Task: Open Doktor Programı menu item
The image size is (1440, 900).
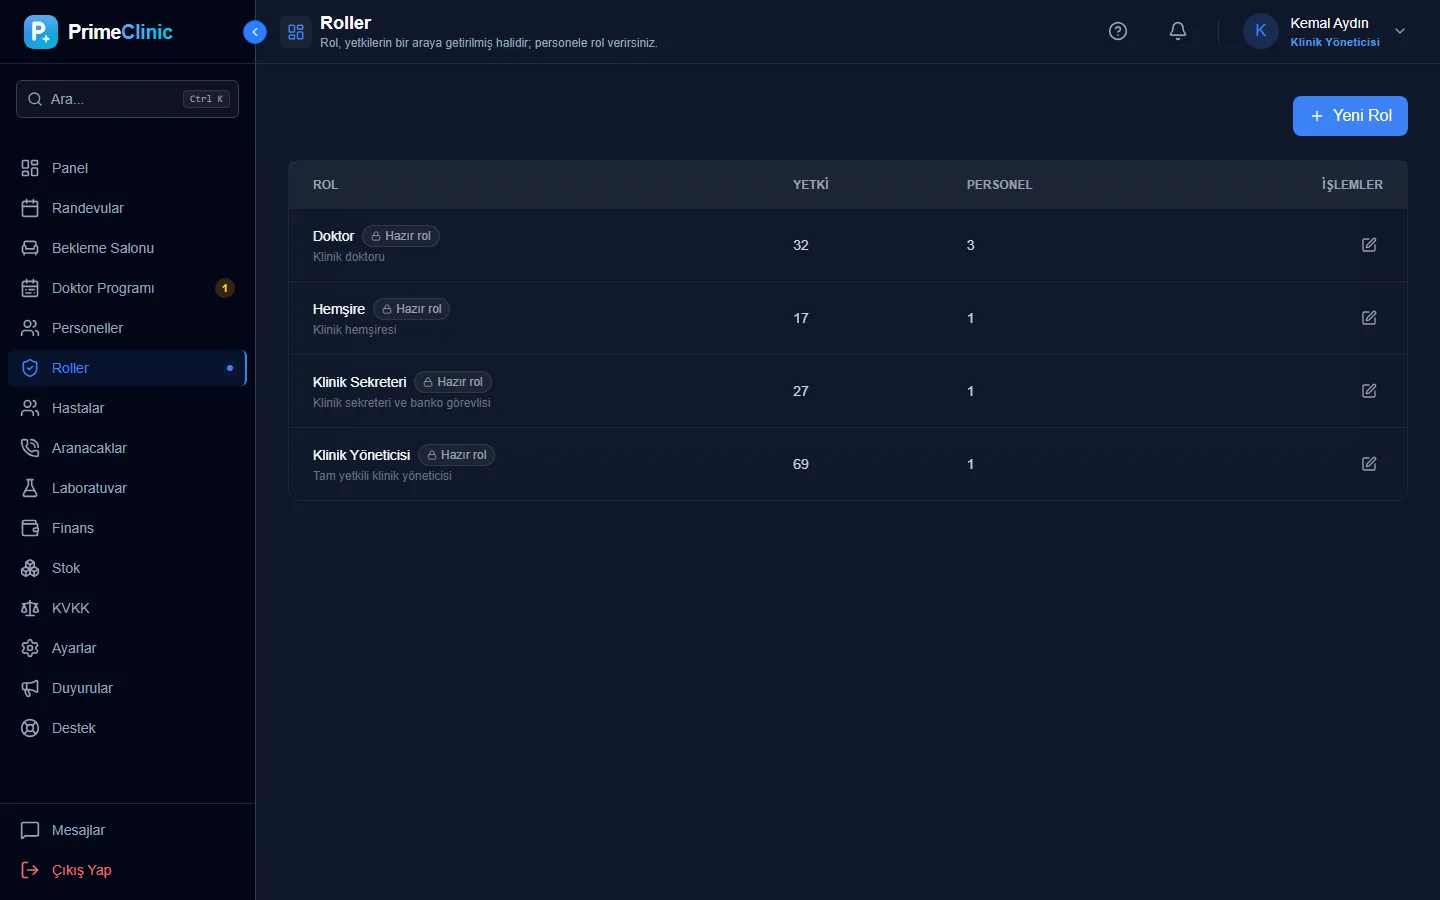Action: point(127,288)
